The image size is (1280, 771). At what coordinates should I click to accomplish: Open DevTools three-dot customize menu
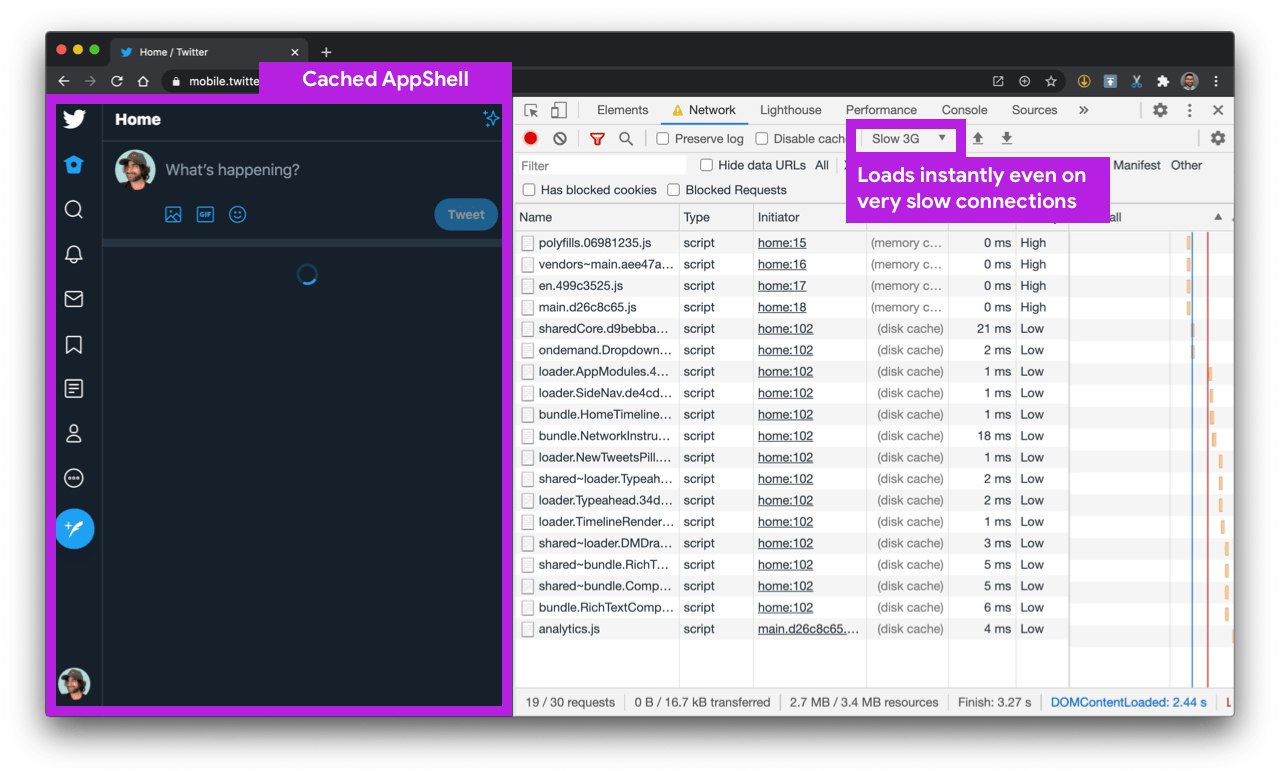[1189, 110]
